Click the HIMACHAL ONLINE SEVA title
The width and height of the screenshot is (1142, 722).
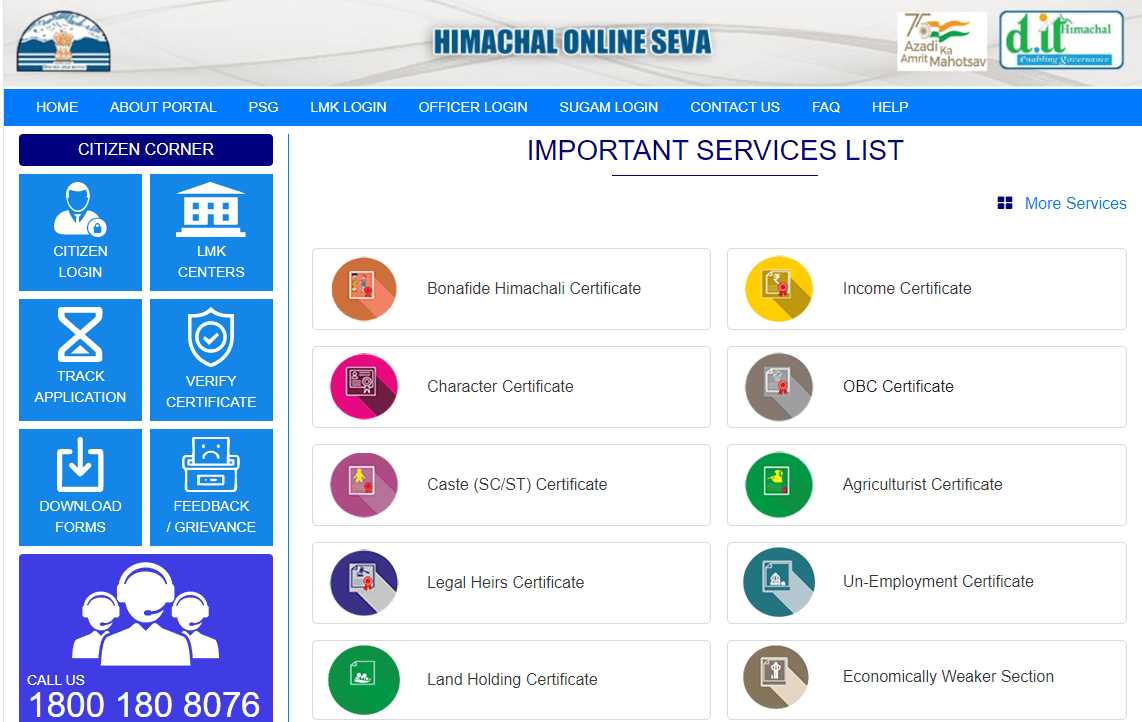point(572,42)
